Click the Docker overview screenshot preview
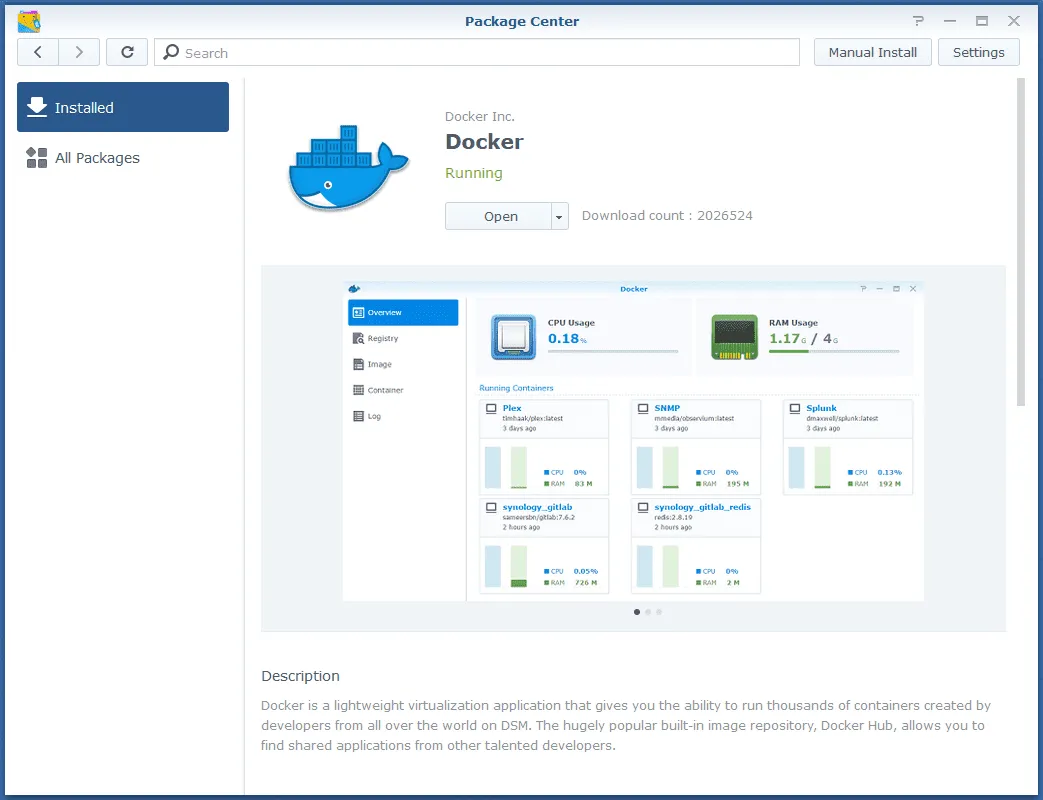The image size is (1043, 800). [633, 442]
